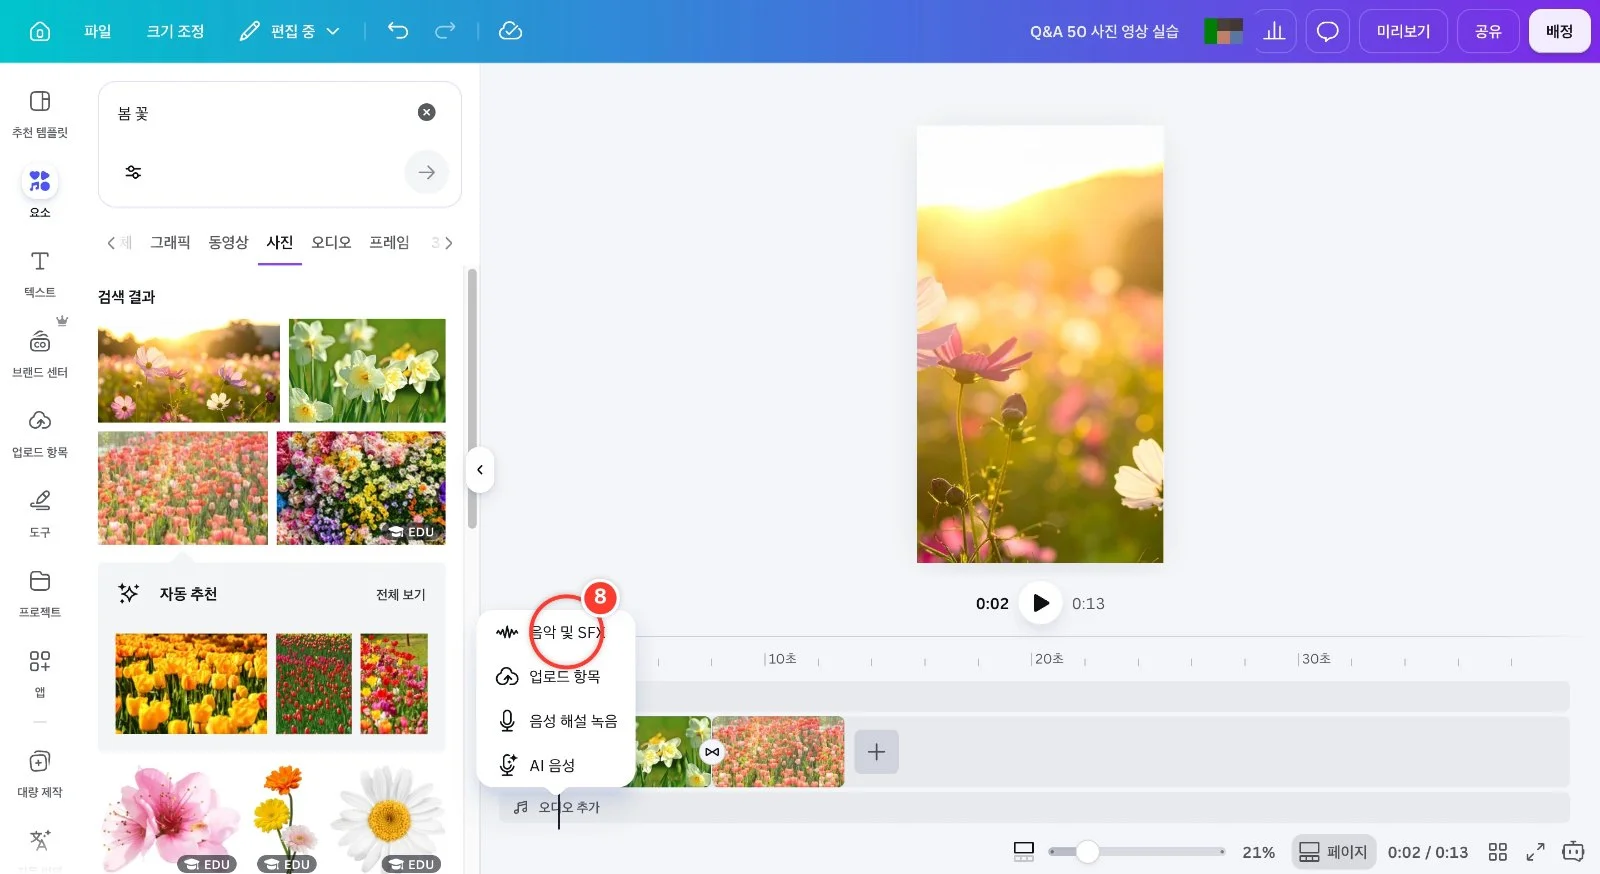Go to Canva home icon

tap(40, 31)
